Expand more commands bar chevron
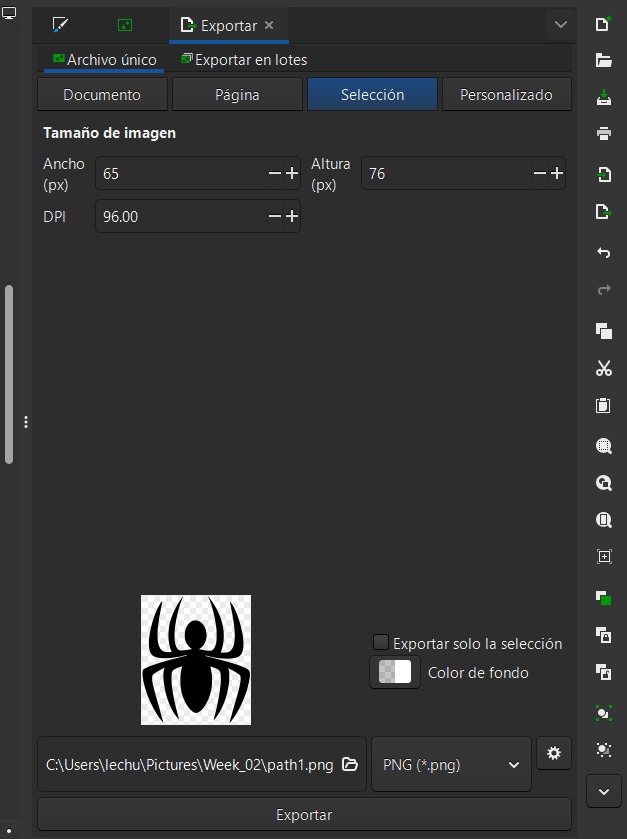 (603, 791)
